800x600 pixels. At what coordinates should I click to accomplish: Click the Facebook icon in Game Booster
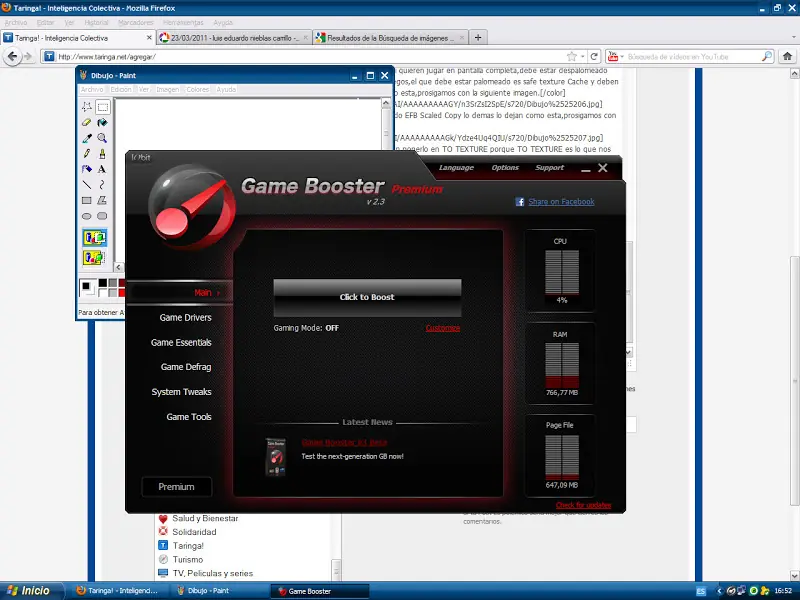[x=520, y=202]
